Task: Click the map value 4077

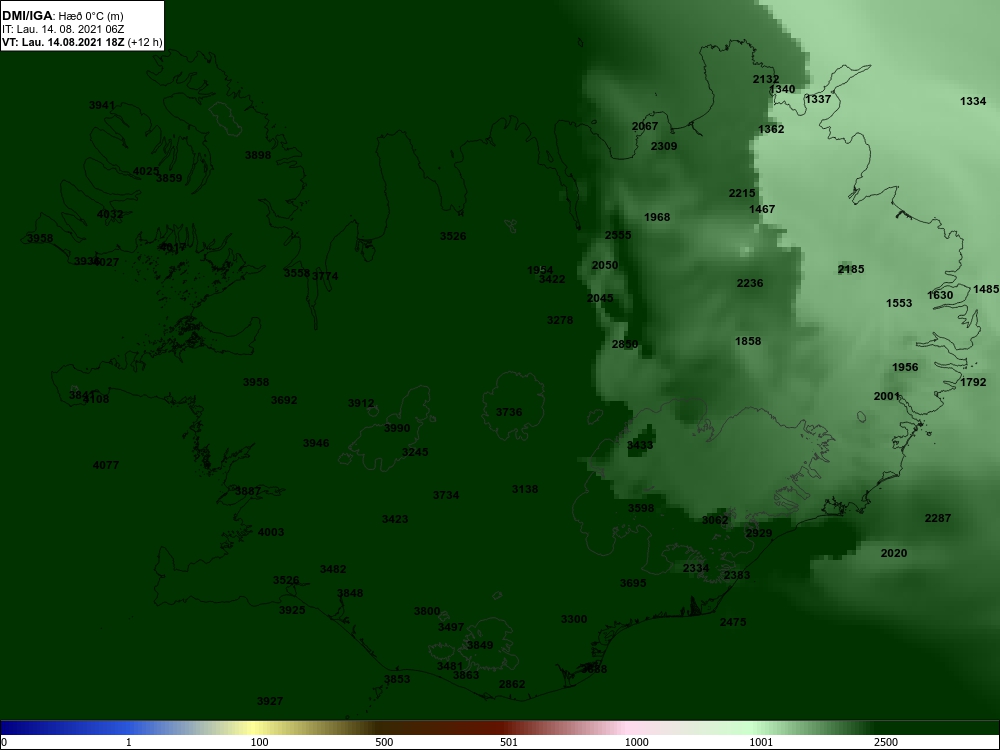Action: point(106,465)
